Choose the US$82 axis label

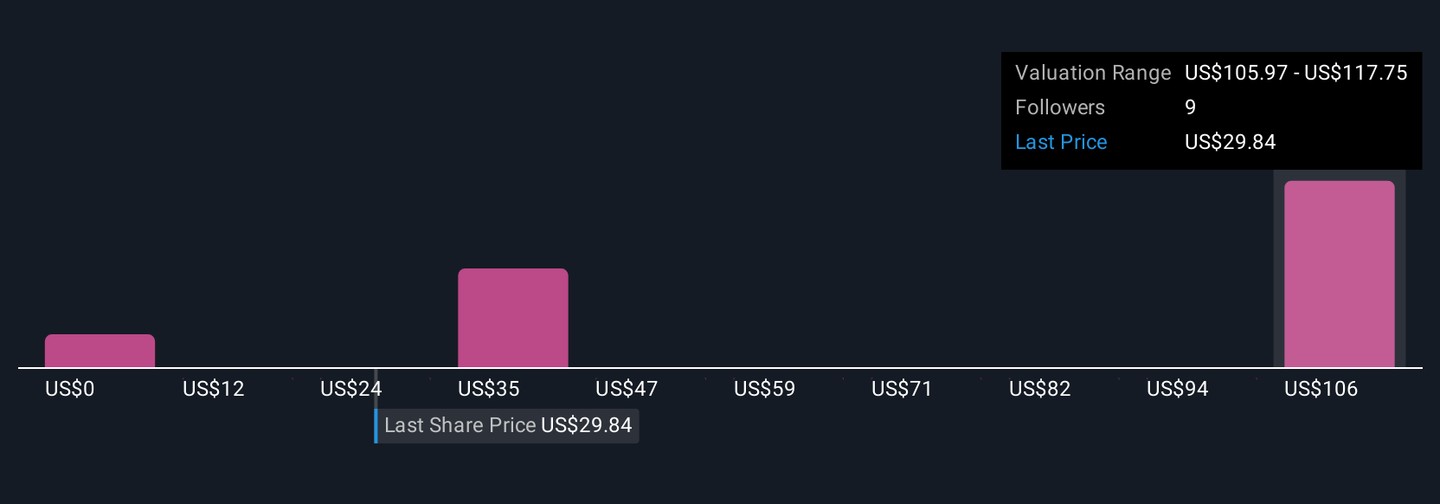tap(1040, 389)
